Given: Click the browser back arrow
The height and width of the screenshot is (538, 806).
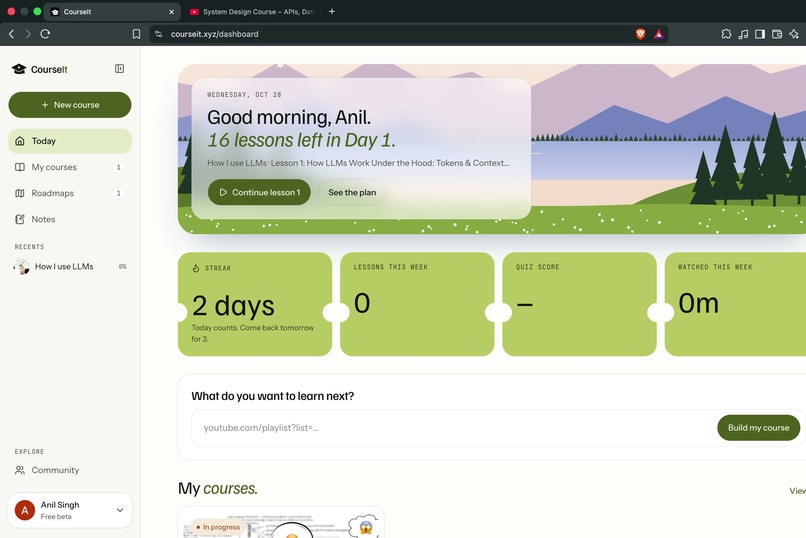Looking at the screenshot, I should click(x=11, y=34).
